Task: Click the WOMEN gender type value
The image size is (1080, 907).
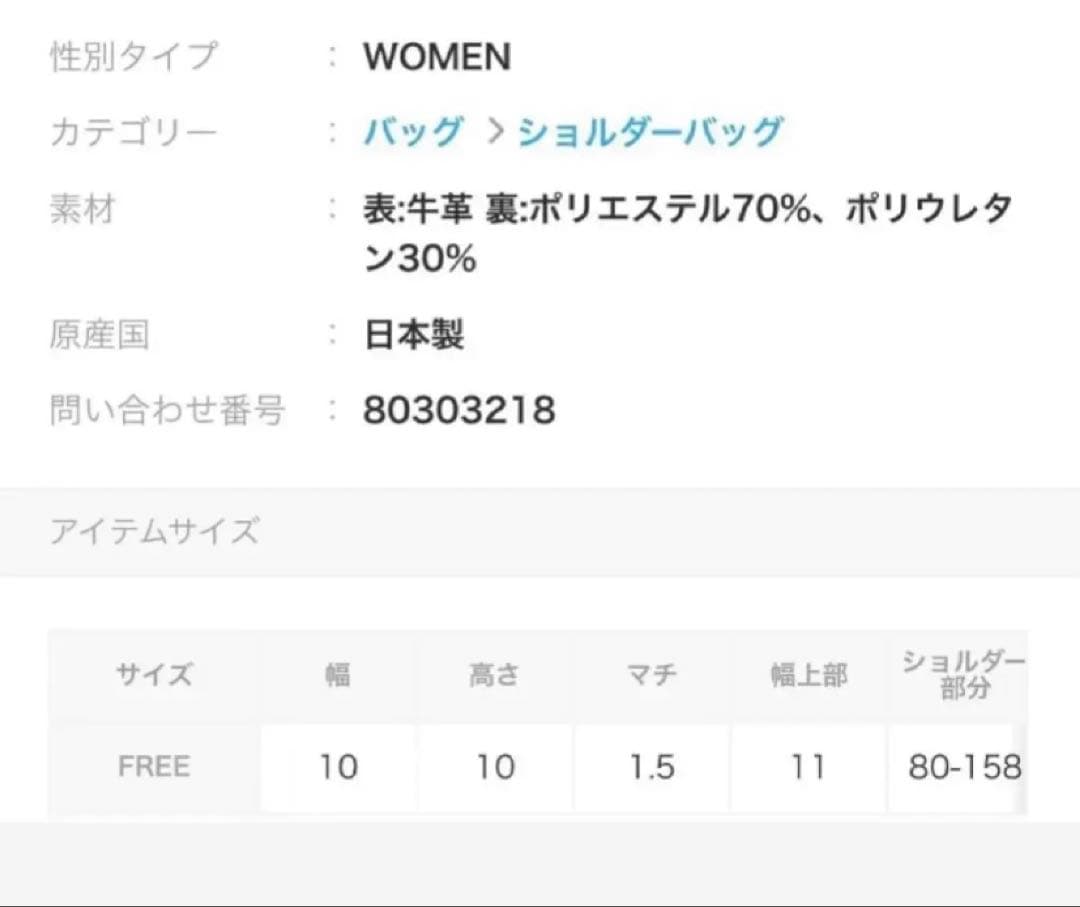Action: coord(437,57)
